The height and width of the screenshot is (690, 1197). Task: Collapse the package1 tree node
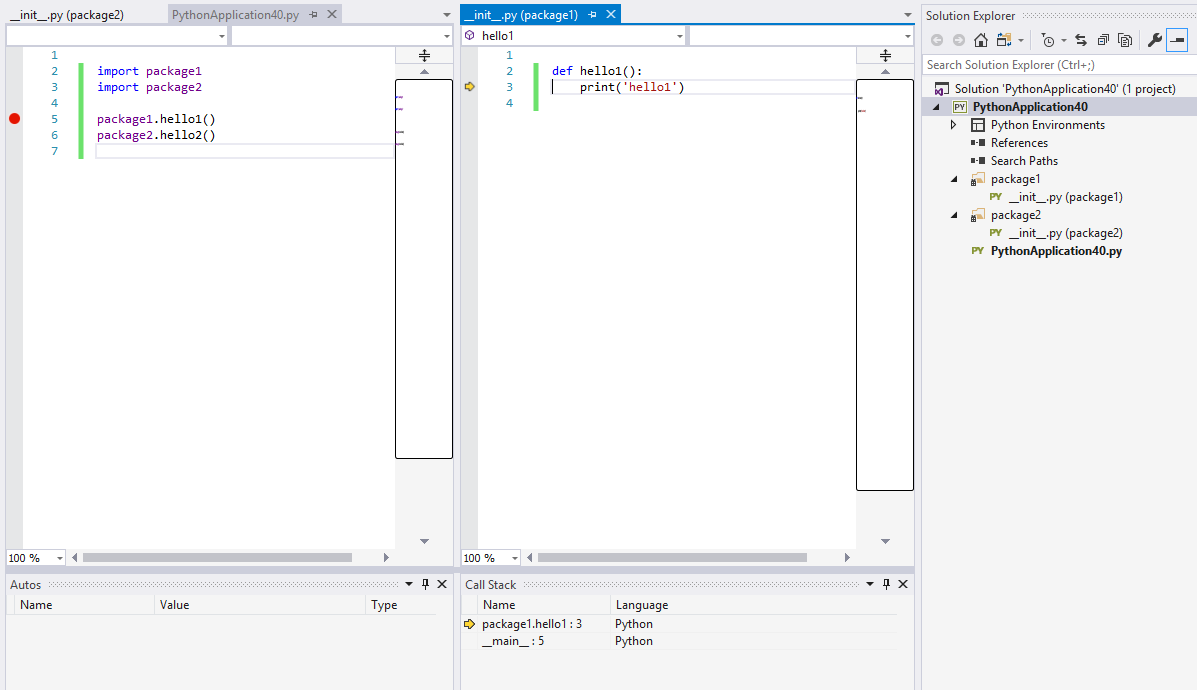(x=953, y=178)
